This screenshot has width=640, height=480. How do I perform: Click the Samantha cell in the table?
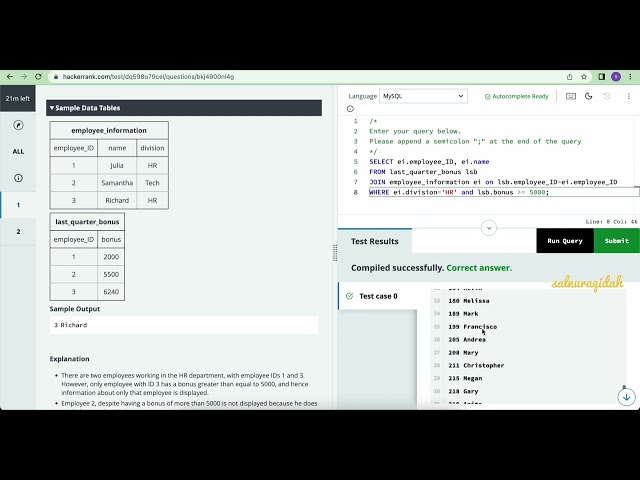pyautogui.click(x=117, y=183)
